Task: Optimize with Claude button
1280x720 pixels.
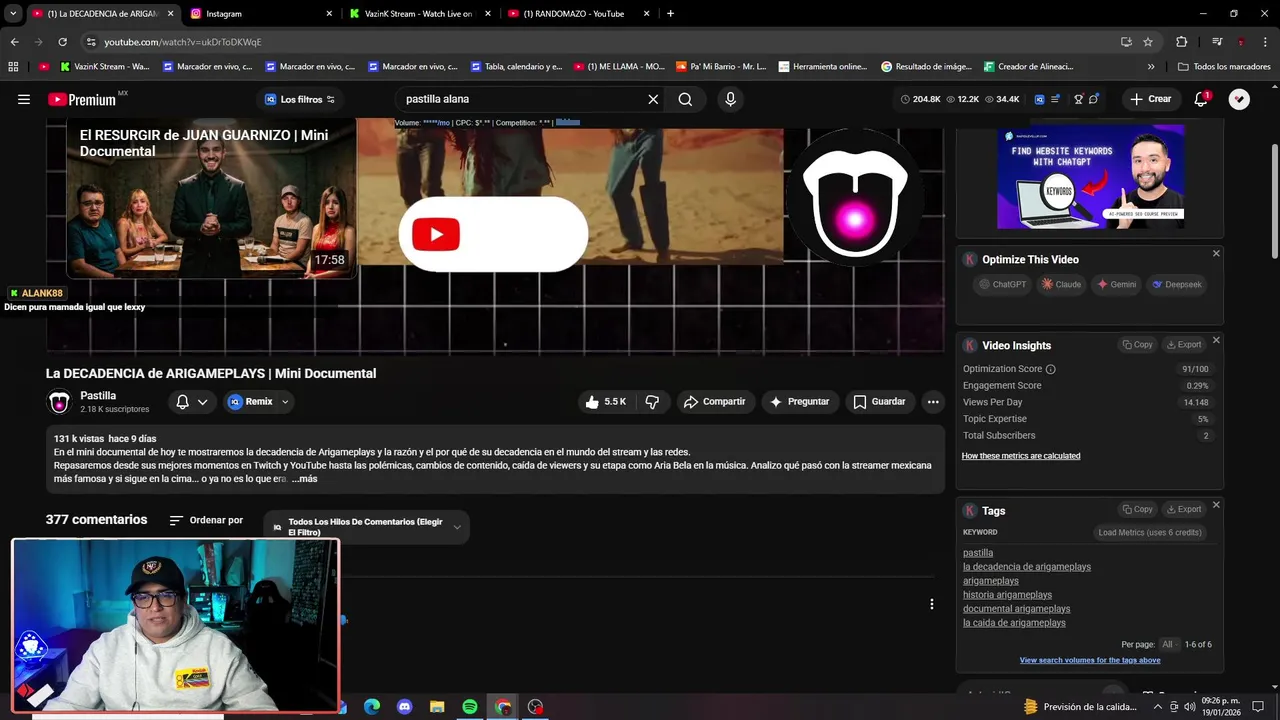Action: (1061, 285)
